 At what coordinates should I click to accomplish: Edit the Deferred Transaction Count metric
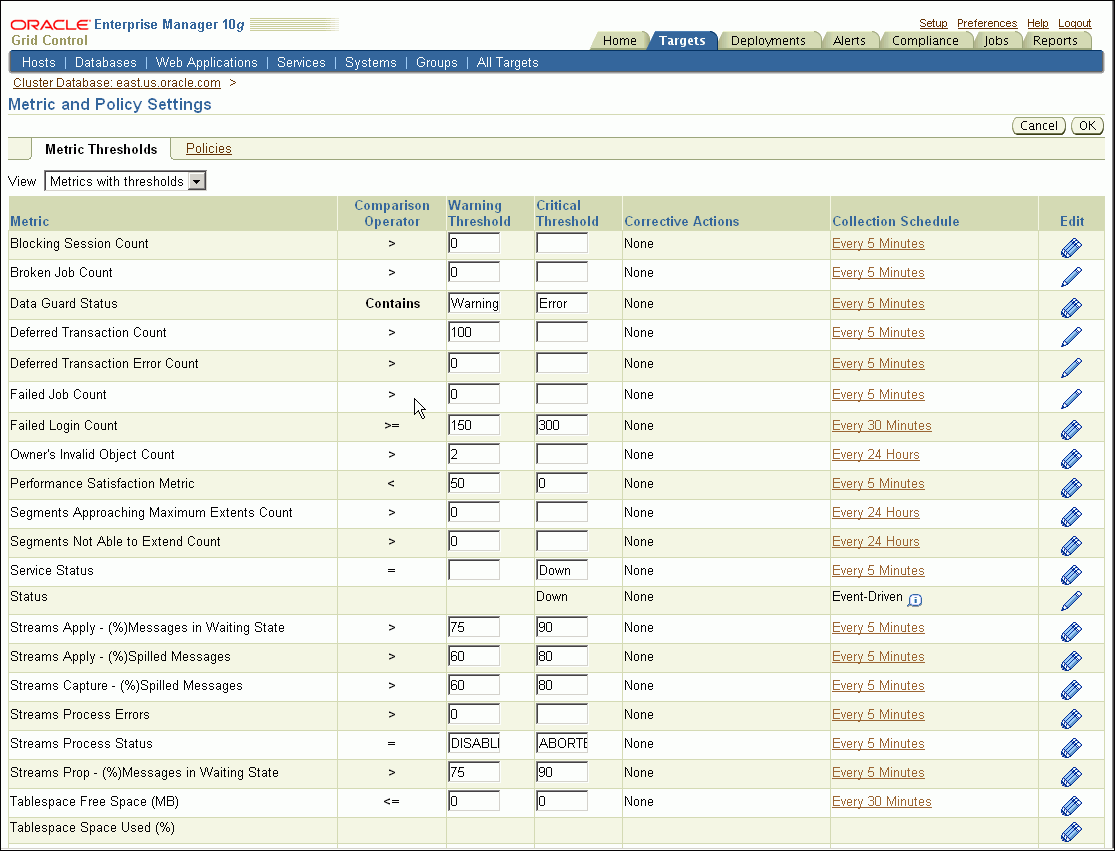[1071, 336]
